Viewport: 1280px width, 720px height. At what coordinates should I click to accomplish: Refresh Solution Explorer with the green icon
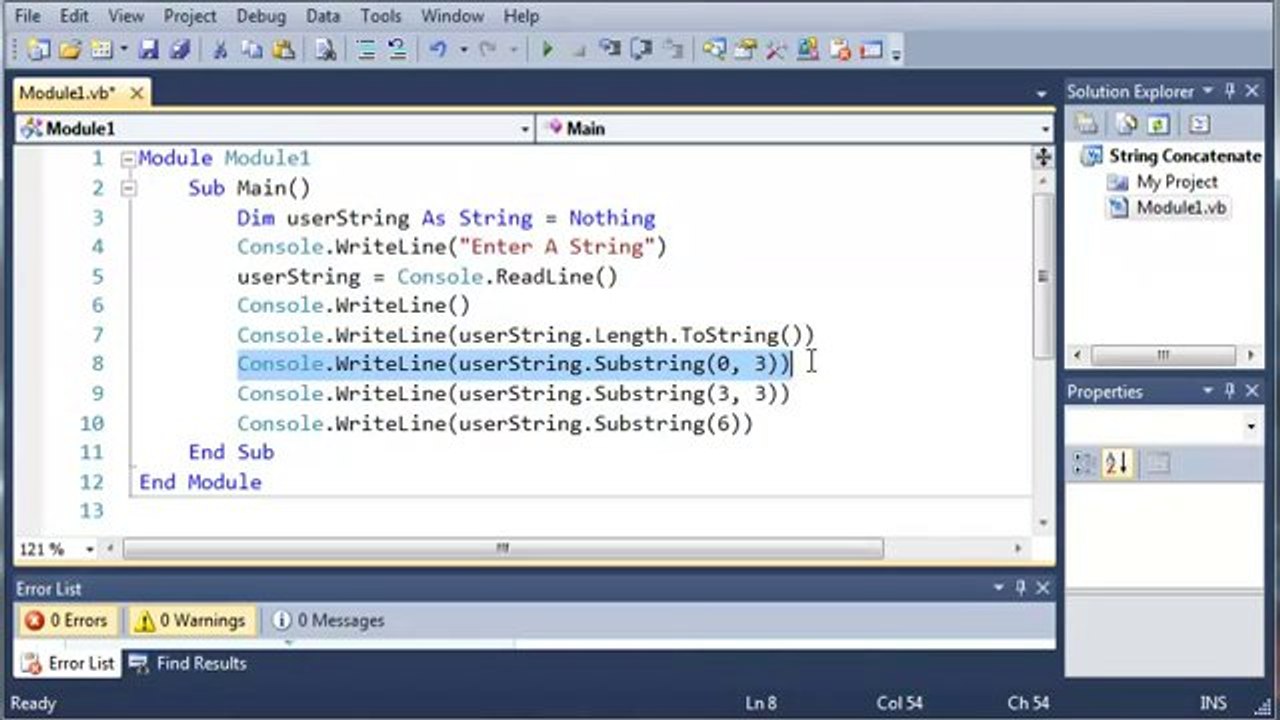pos(1158,124)
